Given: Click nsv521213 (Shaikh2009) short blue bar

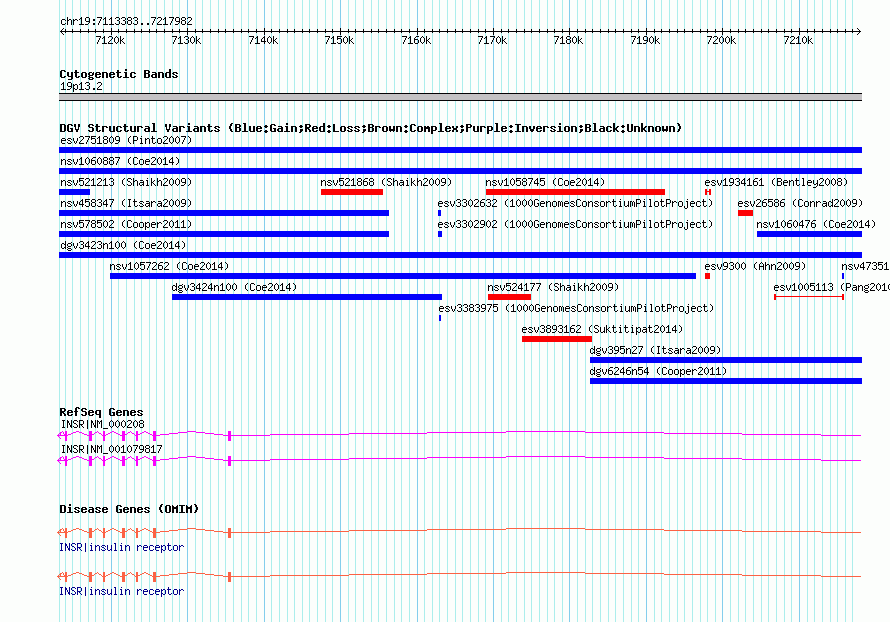Looking at the screenshot, I should [74, 192].
